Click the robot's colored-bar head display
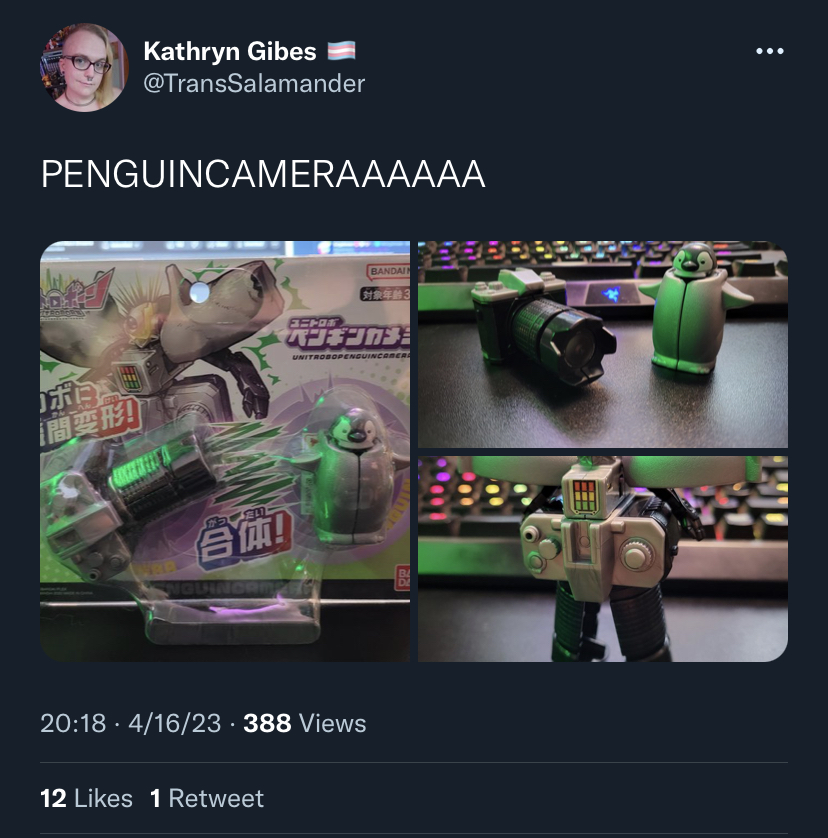This screenshot has width=828, height=838. [x=584, y=496]
